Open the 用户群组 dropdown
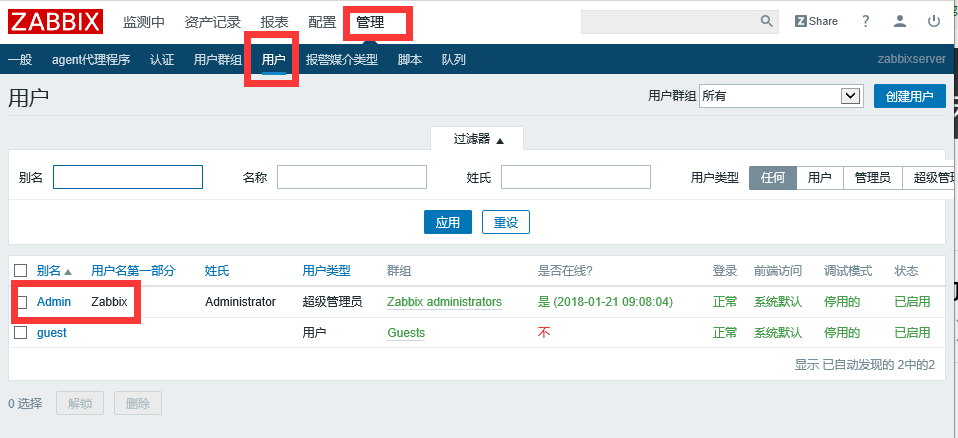958x438 pixels. click(781, 96)
